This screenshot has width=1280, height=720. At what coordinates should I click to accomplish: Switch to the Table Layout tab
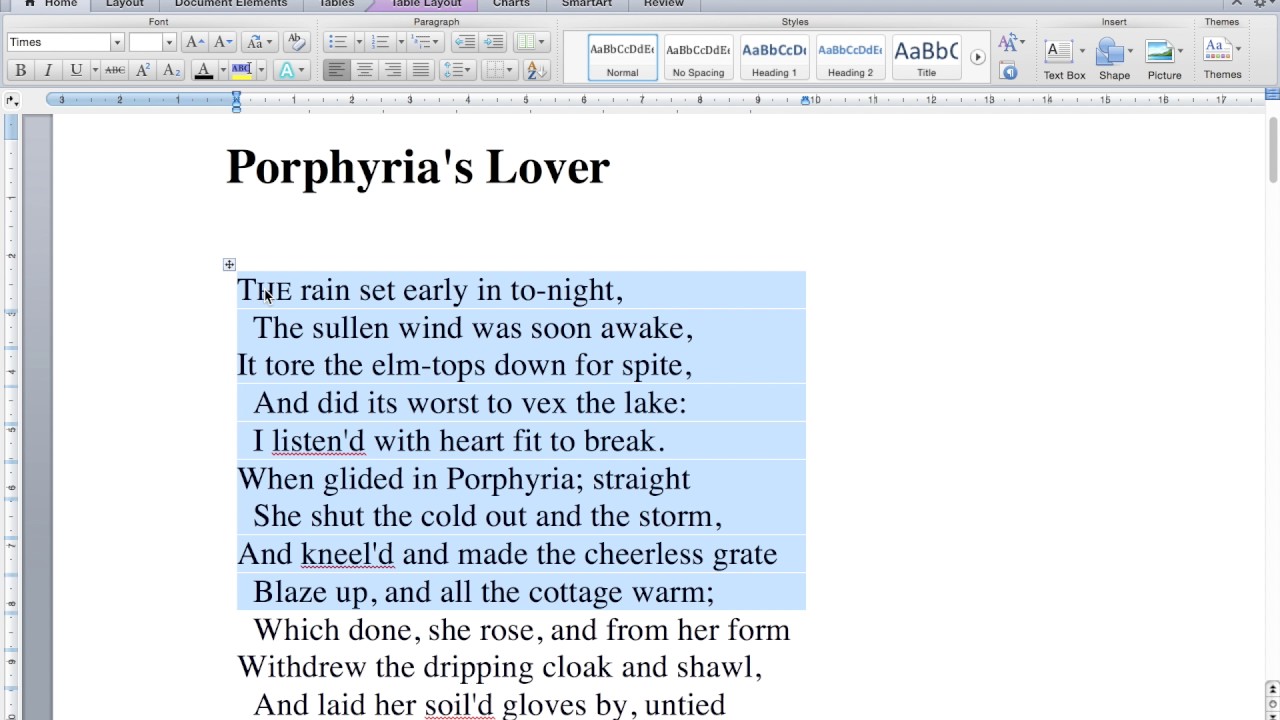point(426,4)
